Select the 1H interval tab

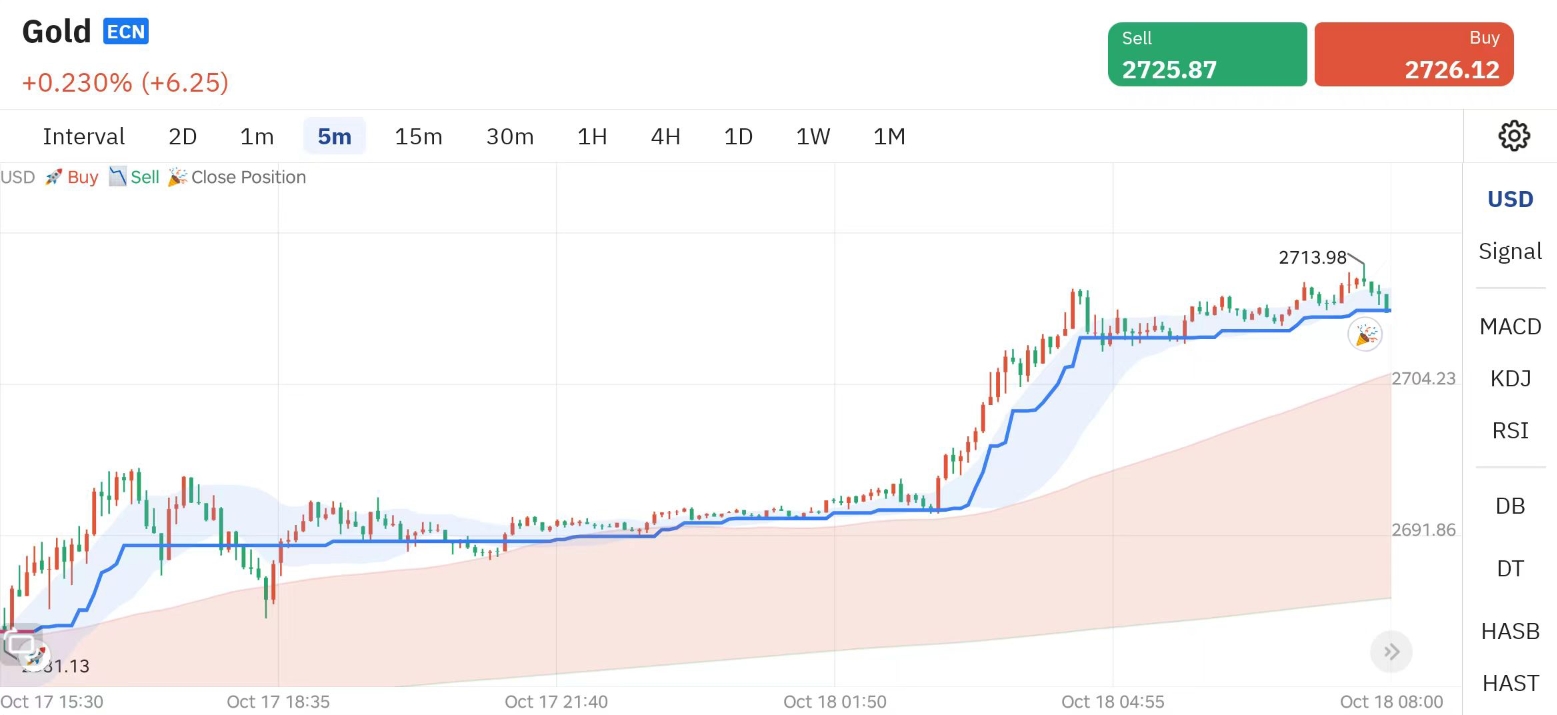[592, 136]
